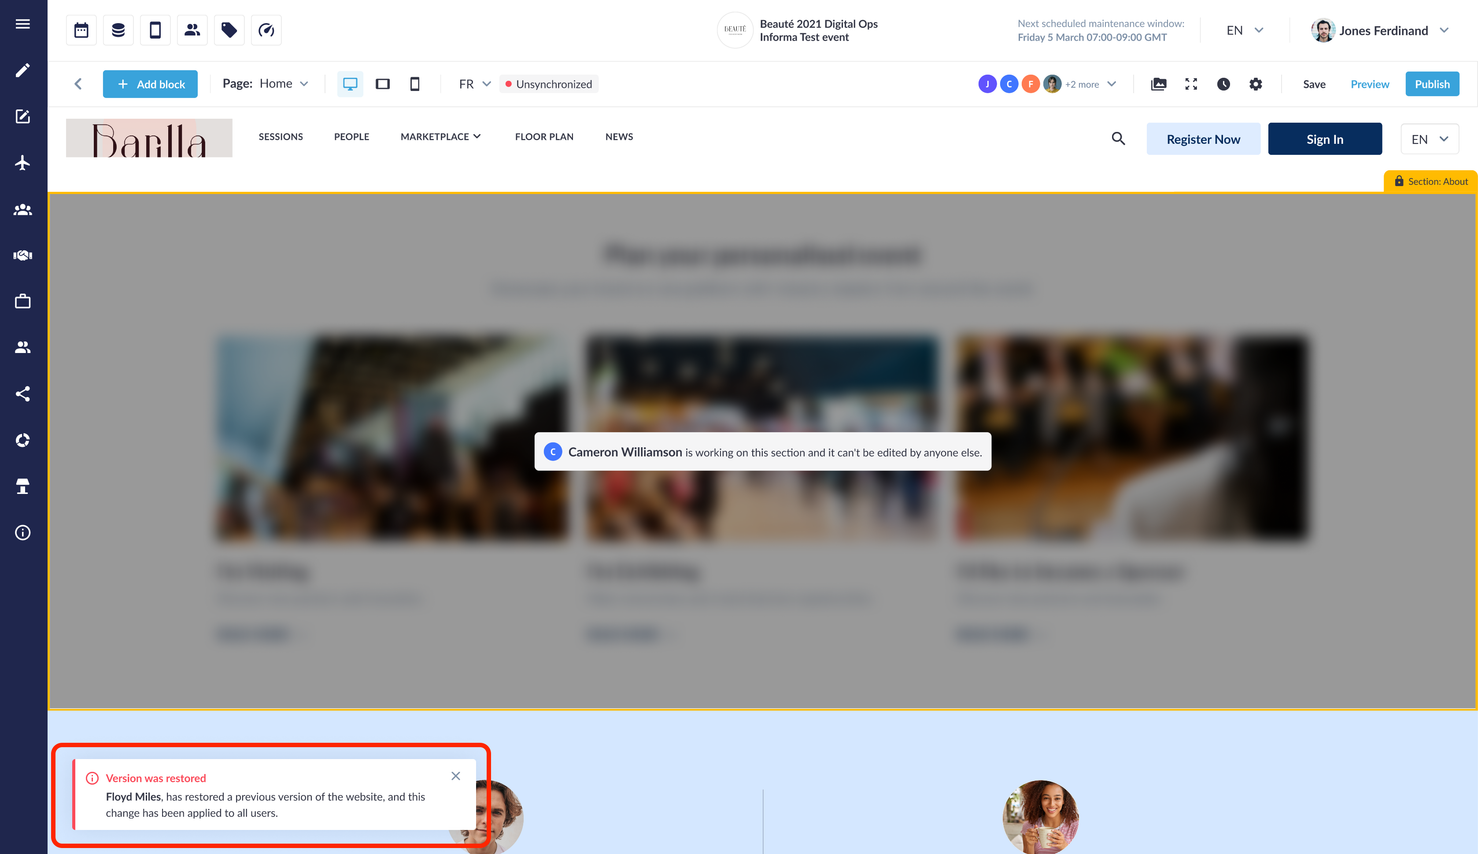Screen dimensions: 1478x854
Task: Open editor settings gear icon
Action: coord(1256,84)
